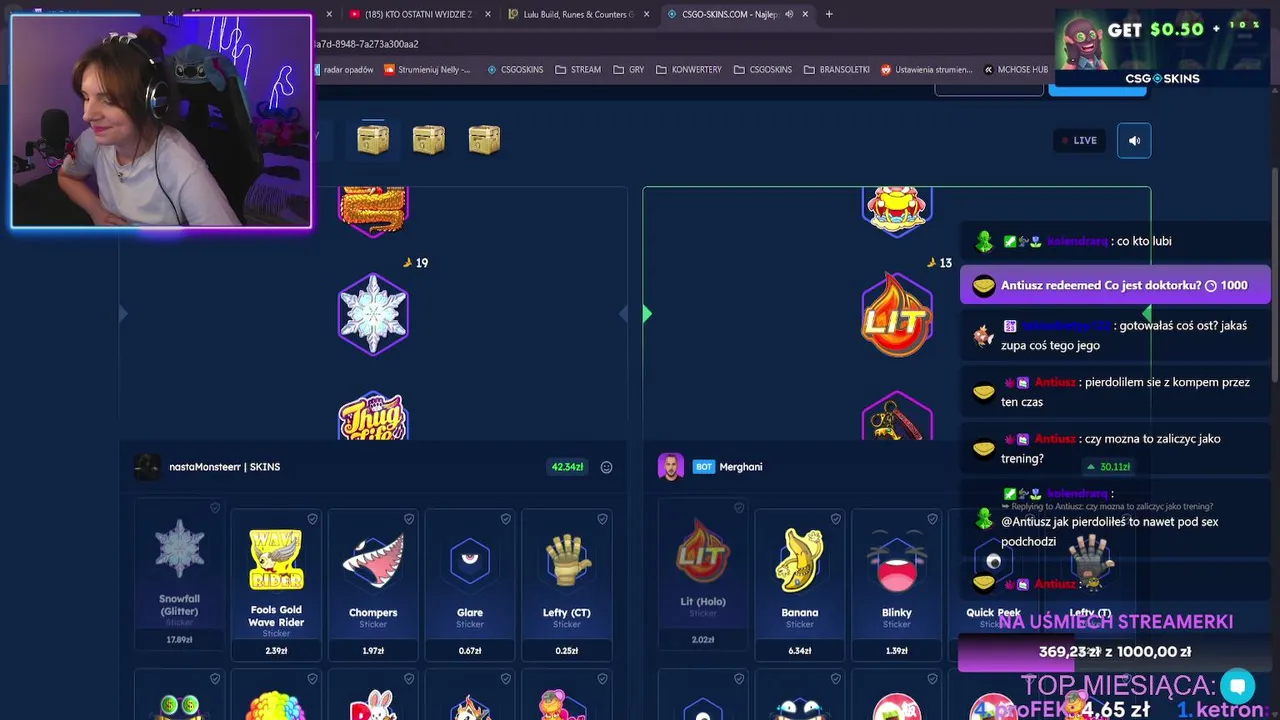Close the Lulu Build tab
1280x720 pixels.
point(647,14)
